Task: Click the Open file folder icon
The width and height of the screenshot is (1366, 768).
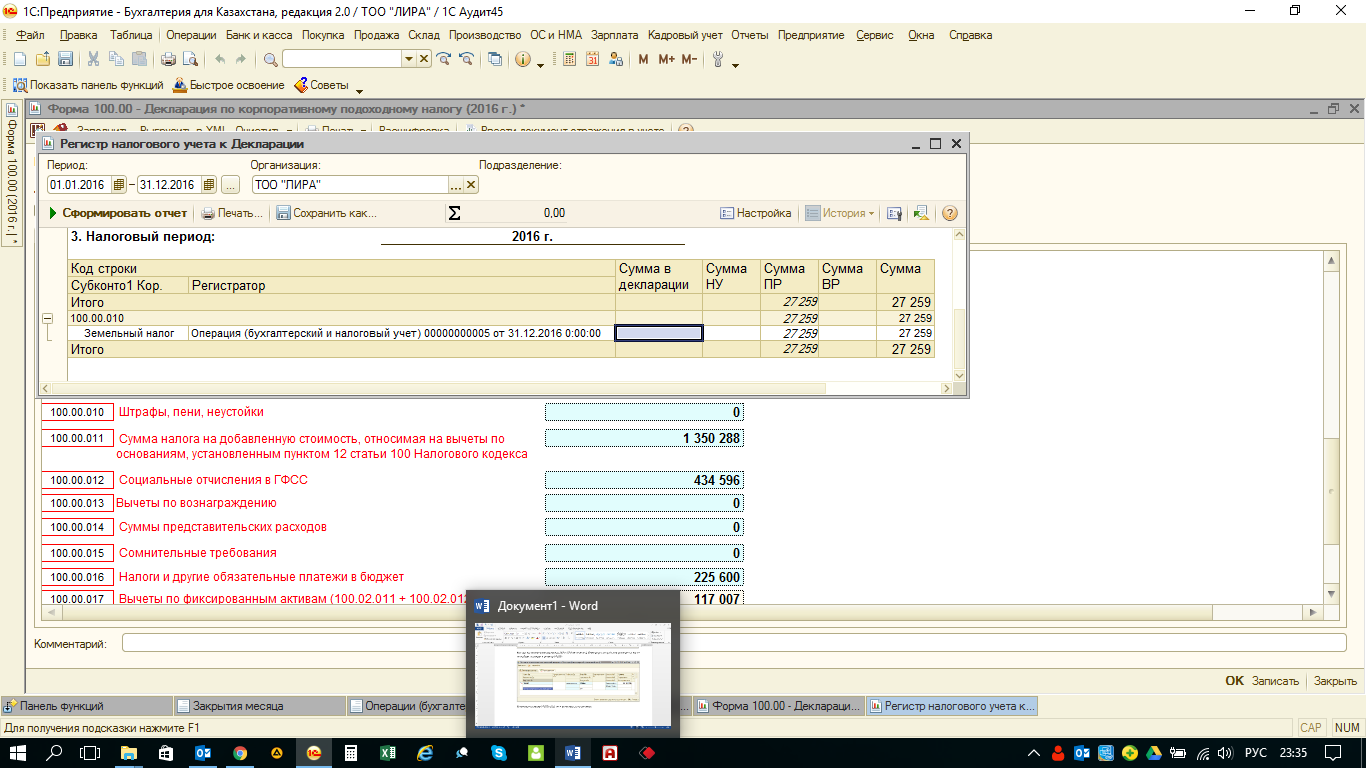Action: pos(43,59)
